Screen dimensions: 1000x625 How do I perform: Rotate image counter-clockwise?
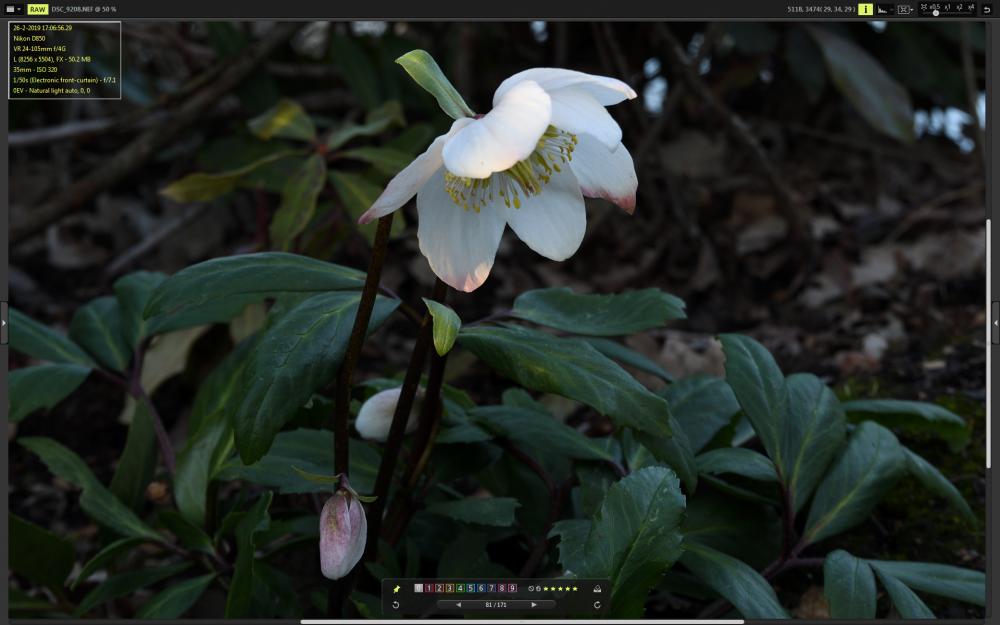pos(396,605)
